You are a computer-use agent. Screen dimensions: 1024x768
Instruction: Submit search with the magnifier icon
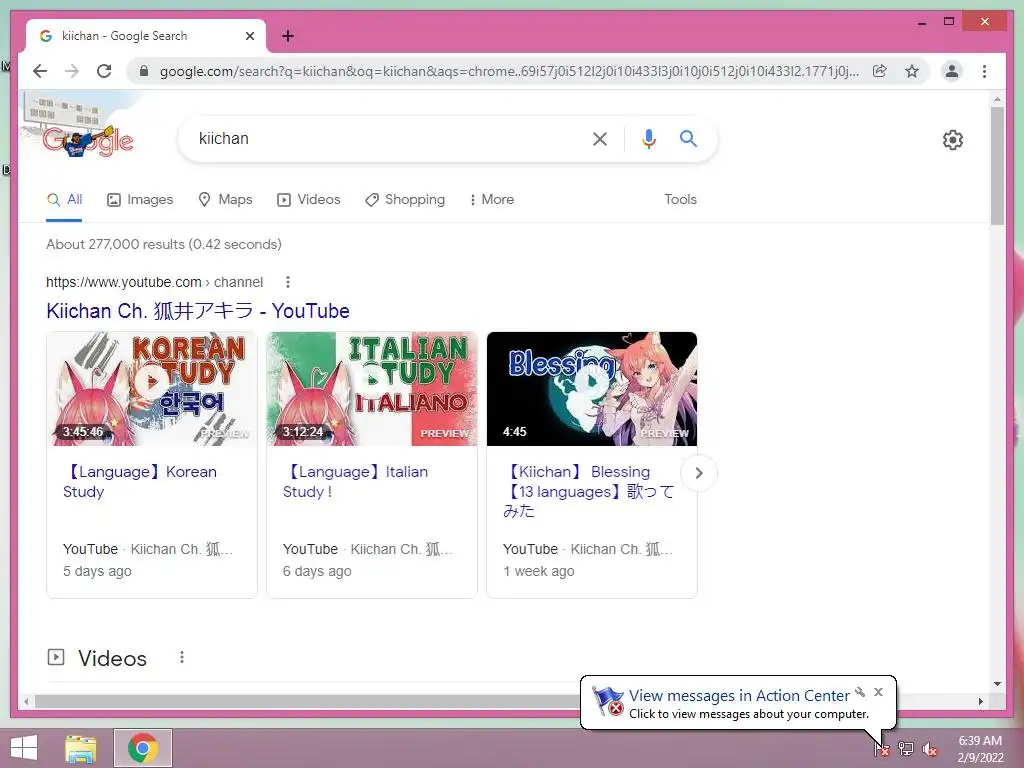[688, 138]
